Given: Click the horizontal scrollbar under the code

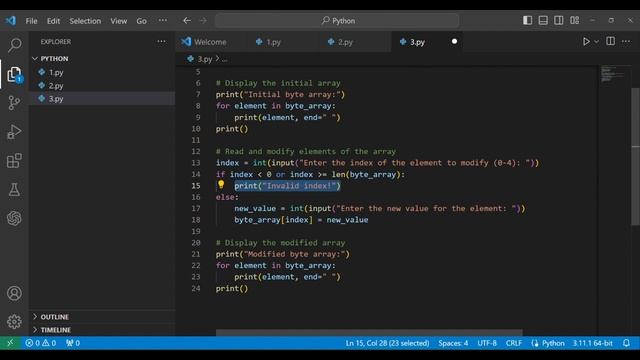Looking at the screenshot, I should (369, 333).
